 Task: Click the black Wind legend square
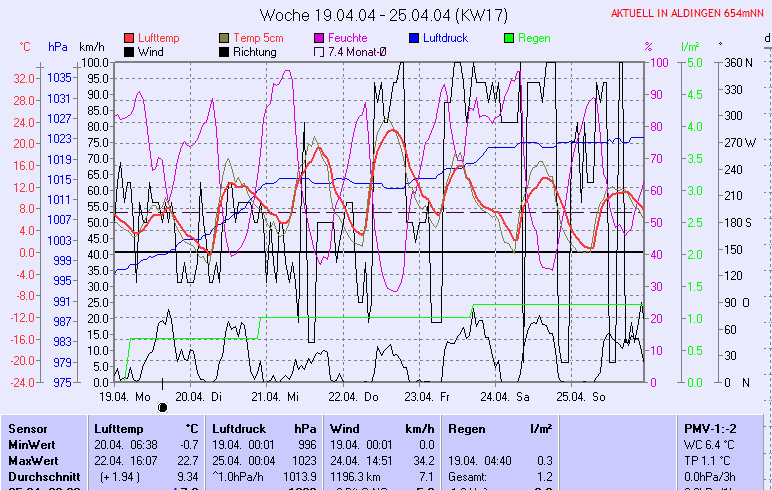tap(129, 51)
